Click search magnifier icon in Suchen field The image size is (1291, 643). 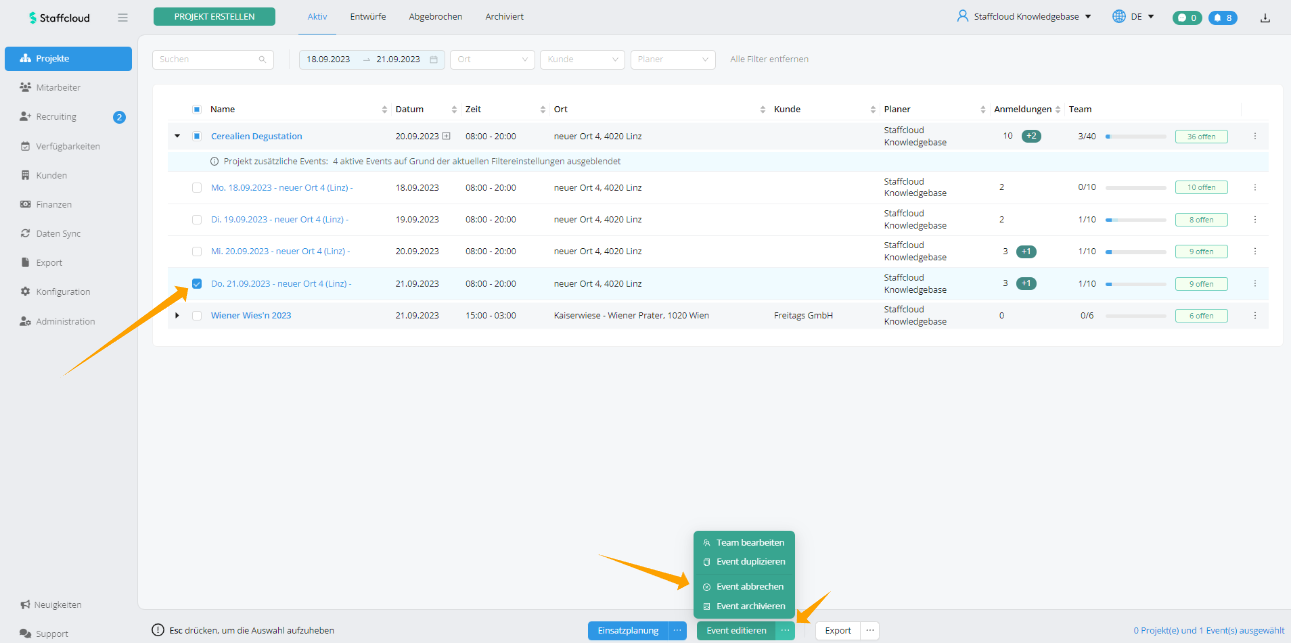click(263, 59)
